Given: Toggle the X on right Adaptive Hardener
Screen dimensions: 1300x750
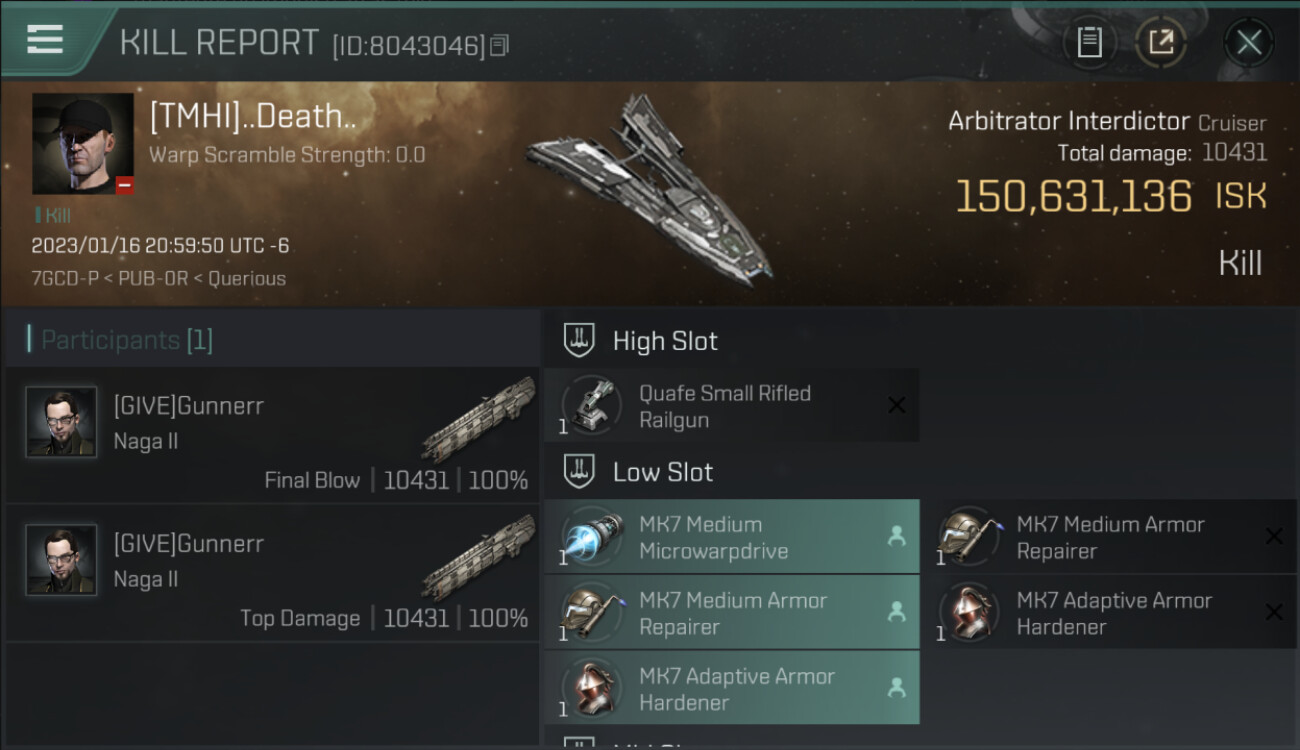Looking at the screenshot, I should pos(1273,613).
